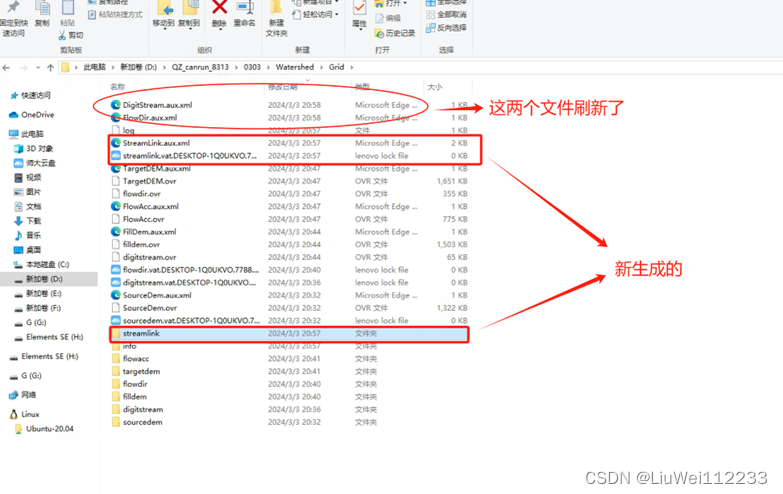Viewport: 783px width, 494px height.
Task: Click the 编辑 (Edit) ribbon button
Action: (388, 18)
